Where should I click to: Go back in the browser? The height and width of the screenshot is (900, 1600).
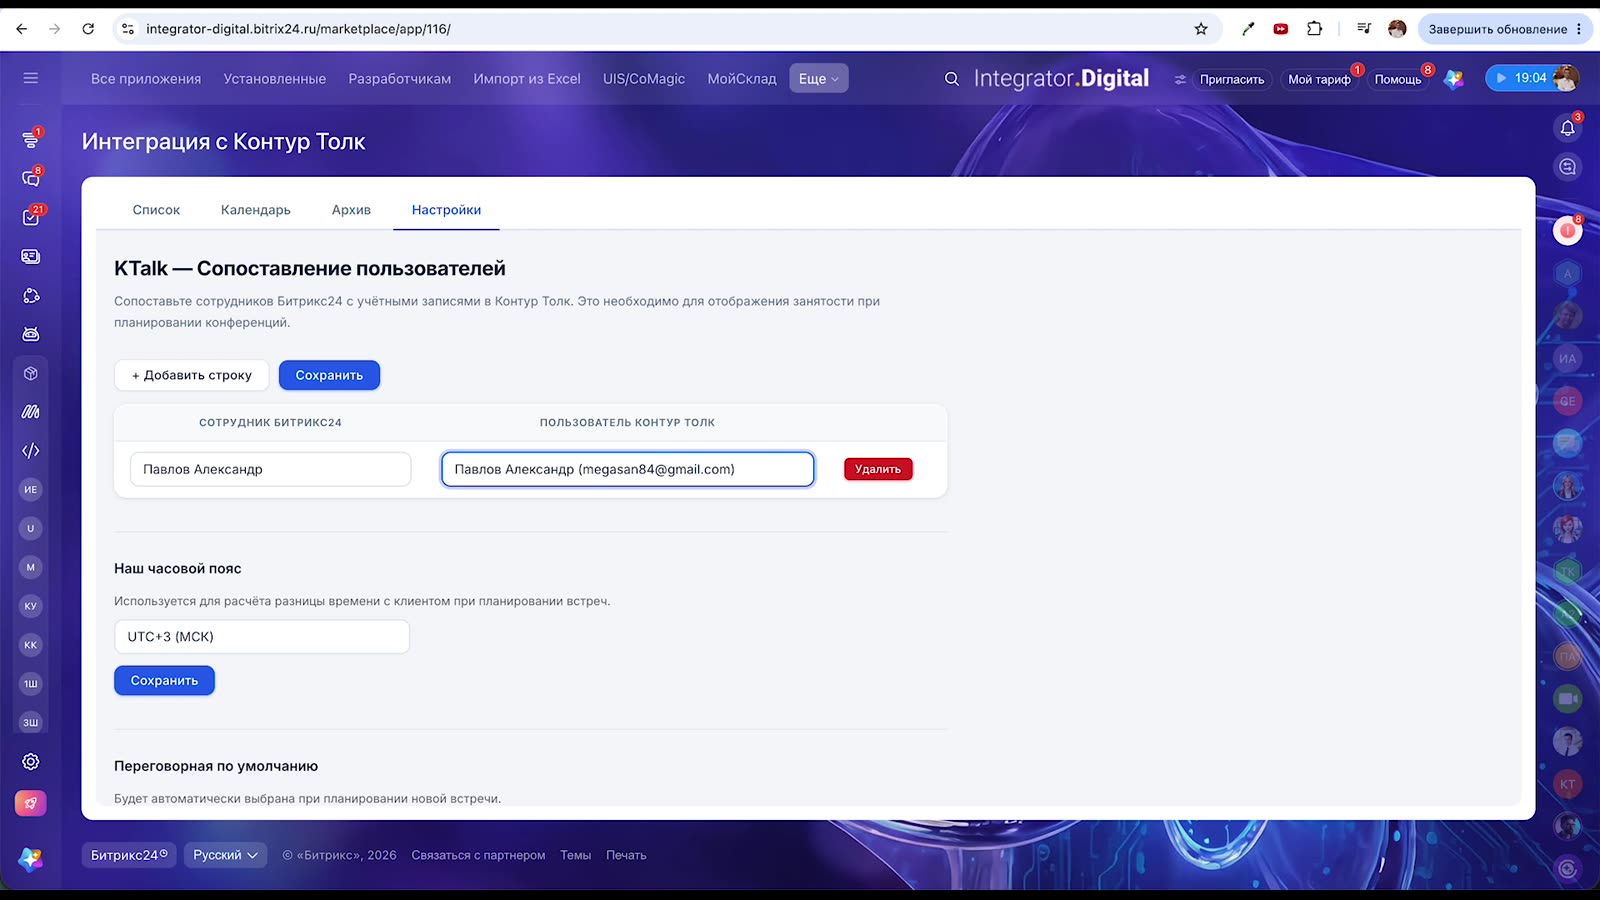pyautogui.click(x=22, y=29)
